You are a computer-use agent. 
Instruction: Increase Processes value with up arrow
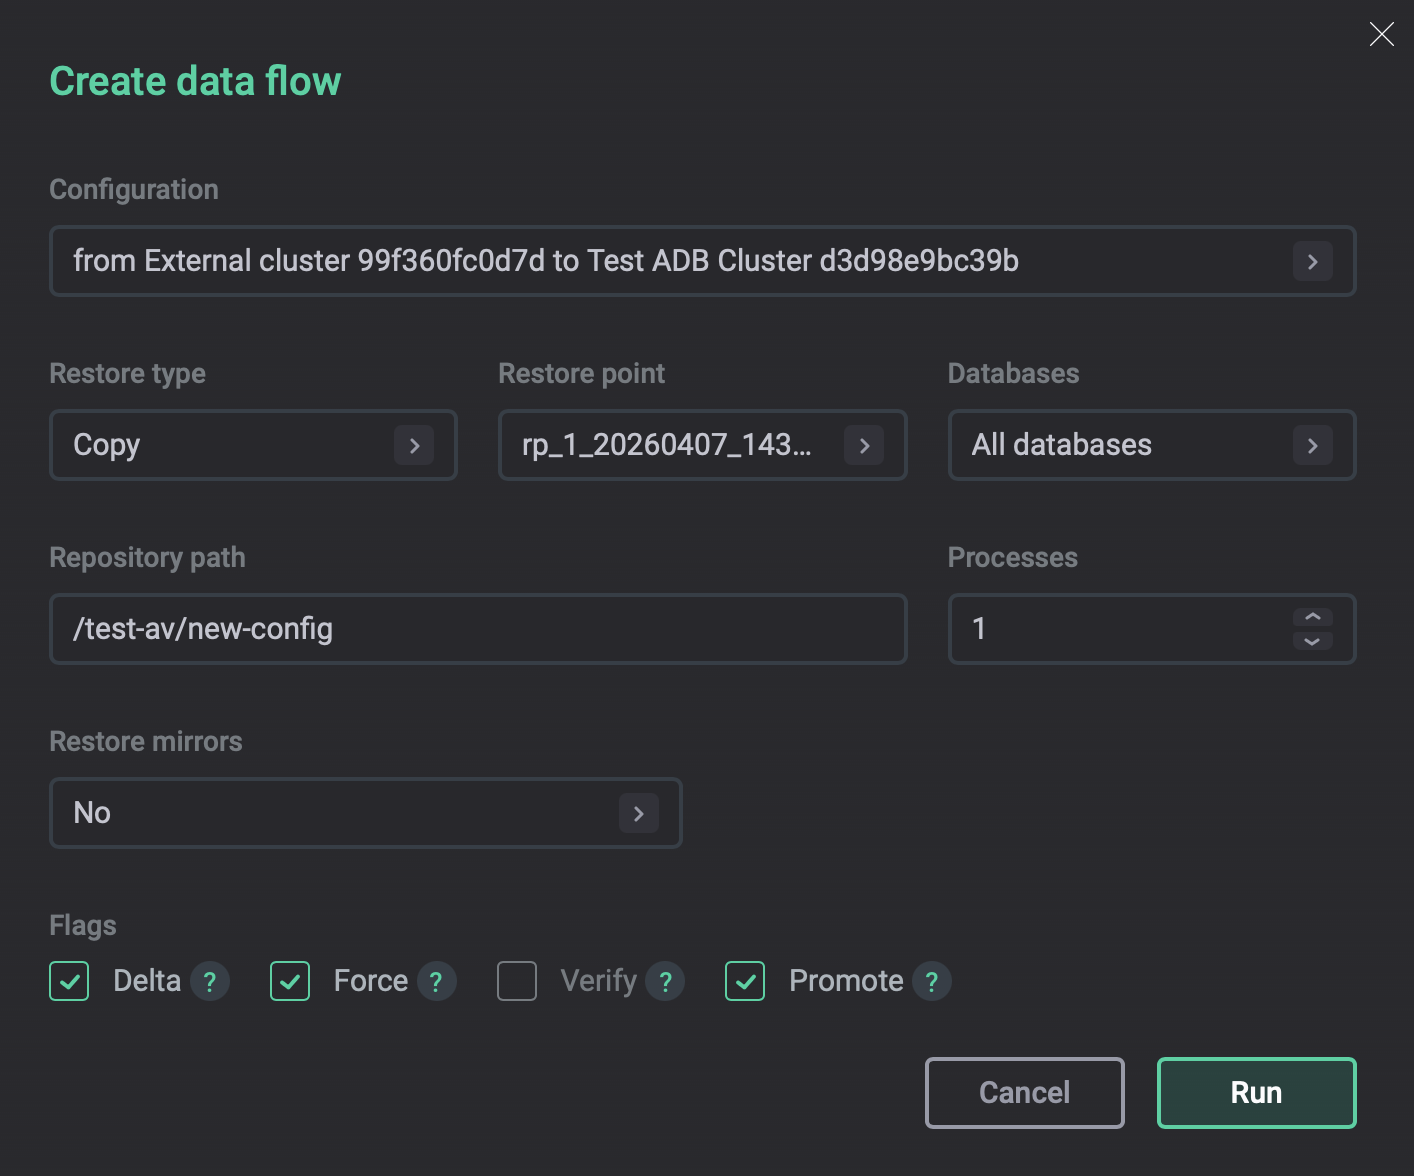[x=1312, y=618]
